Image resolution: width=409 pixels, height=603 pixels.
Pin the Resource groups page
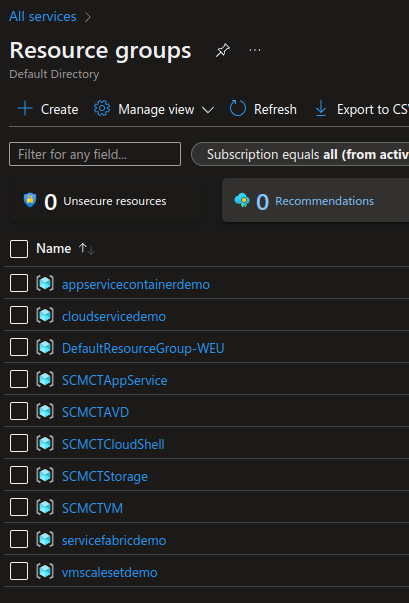(x=223, y=50)
